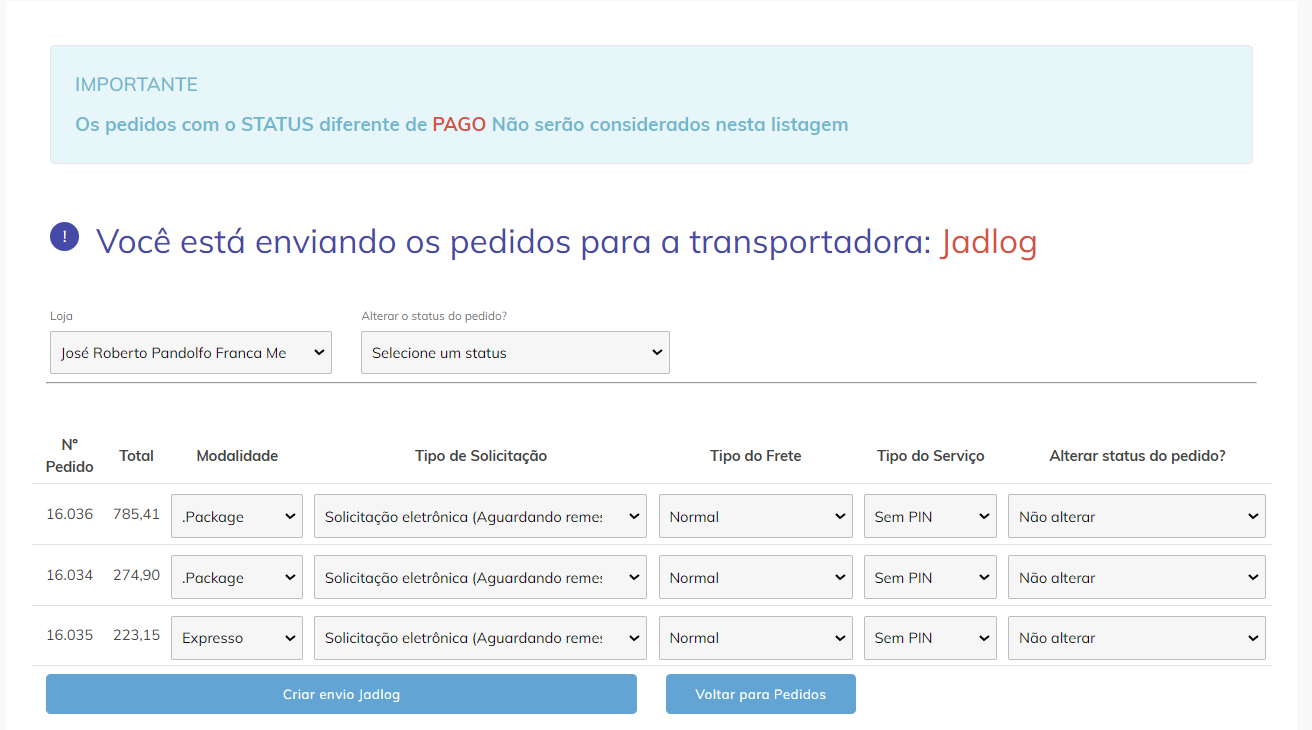Click the 'Voltar para Pedidos' button
The width and height of the screenshot is (1312, 730).
click(x=760, y=693)
